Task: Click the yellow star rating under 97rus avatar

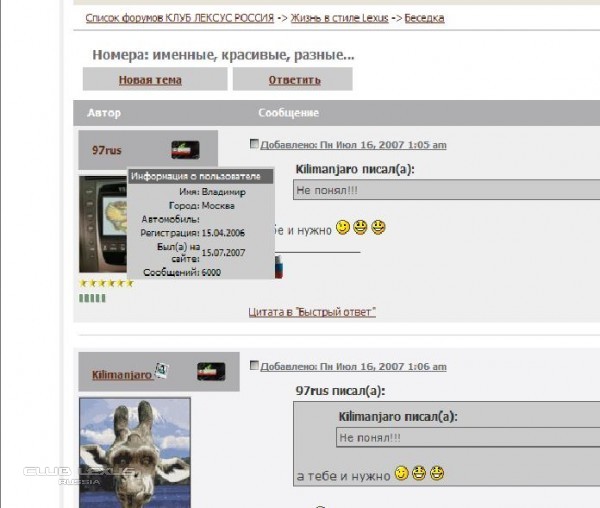Action: pyautogui.click(x=106, y=283)
